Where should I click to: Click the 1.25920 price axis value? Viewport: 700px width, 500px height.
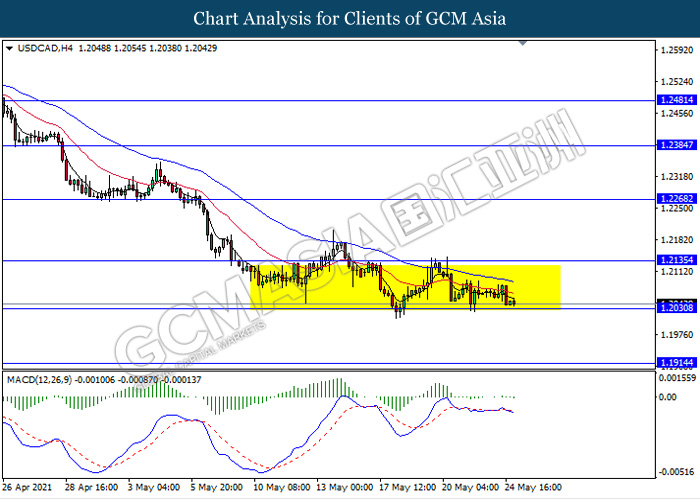pos(677,50)
